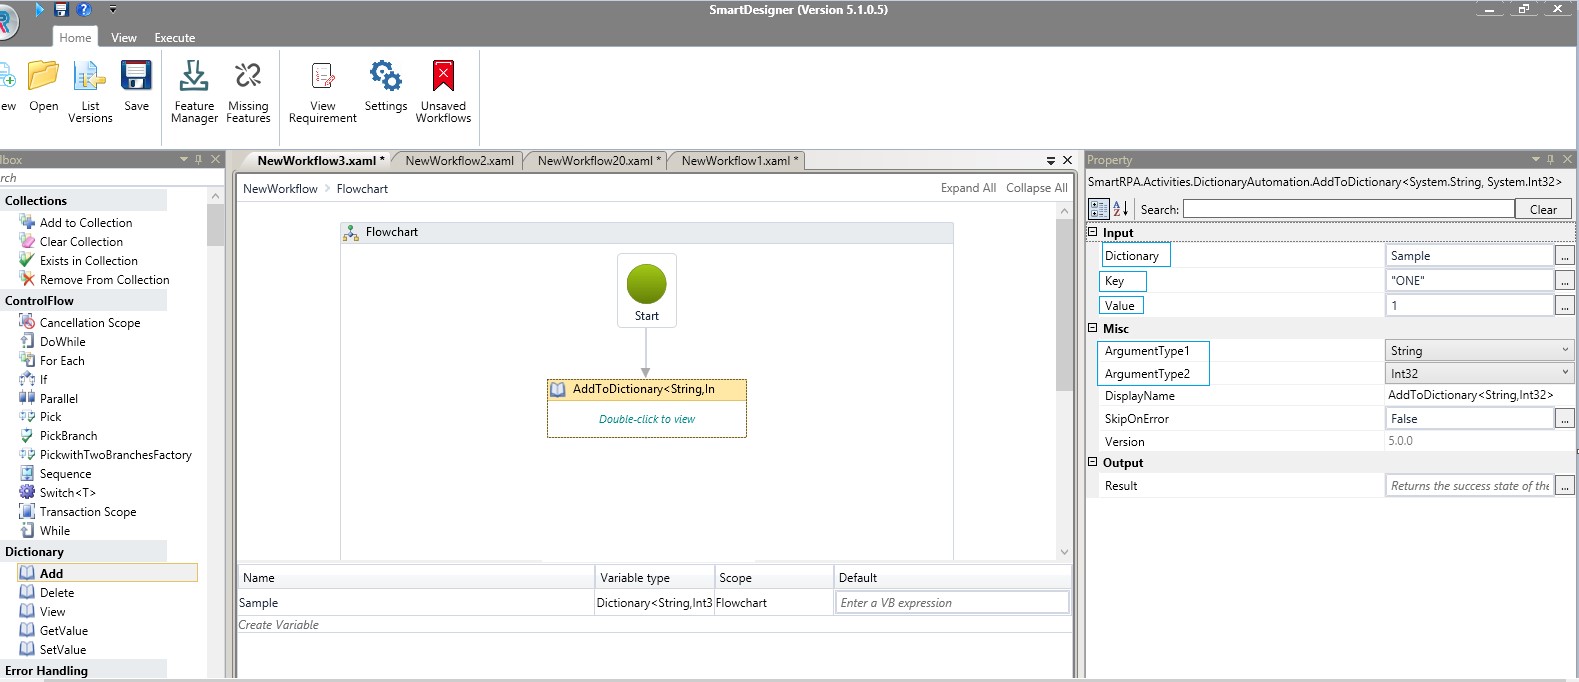Screen dimensions: 1579x682
Task: Click the property Search input field
Action: (x=1348, y=208)
